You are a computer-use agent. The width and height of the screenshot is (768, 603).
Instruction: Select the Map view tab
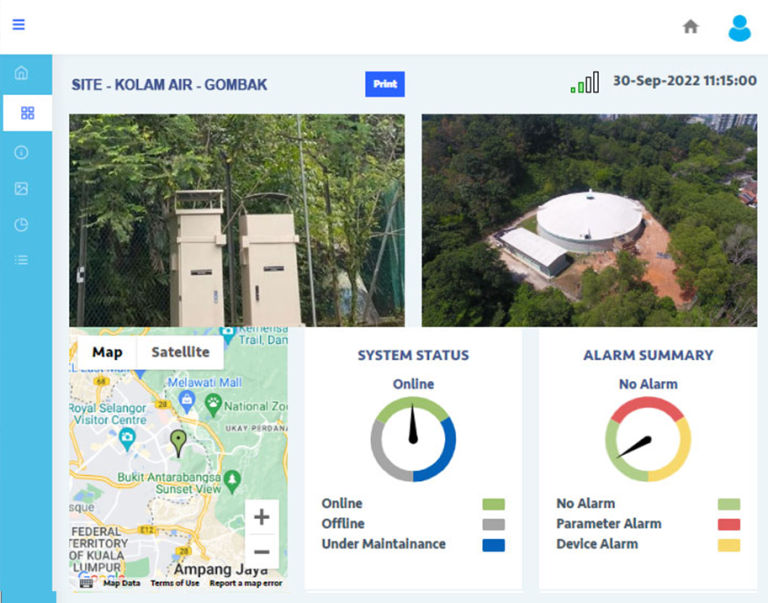(x=107, y=352)
